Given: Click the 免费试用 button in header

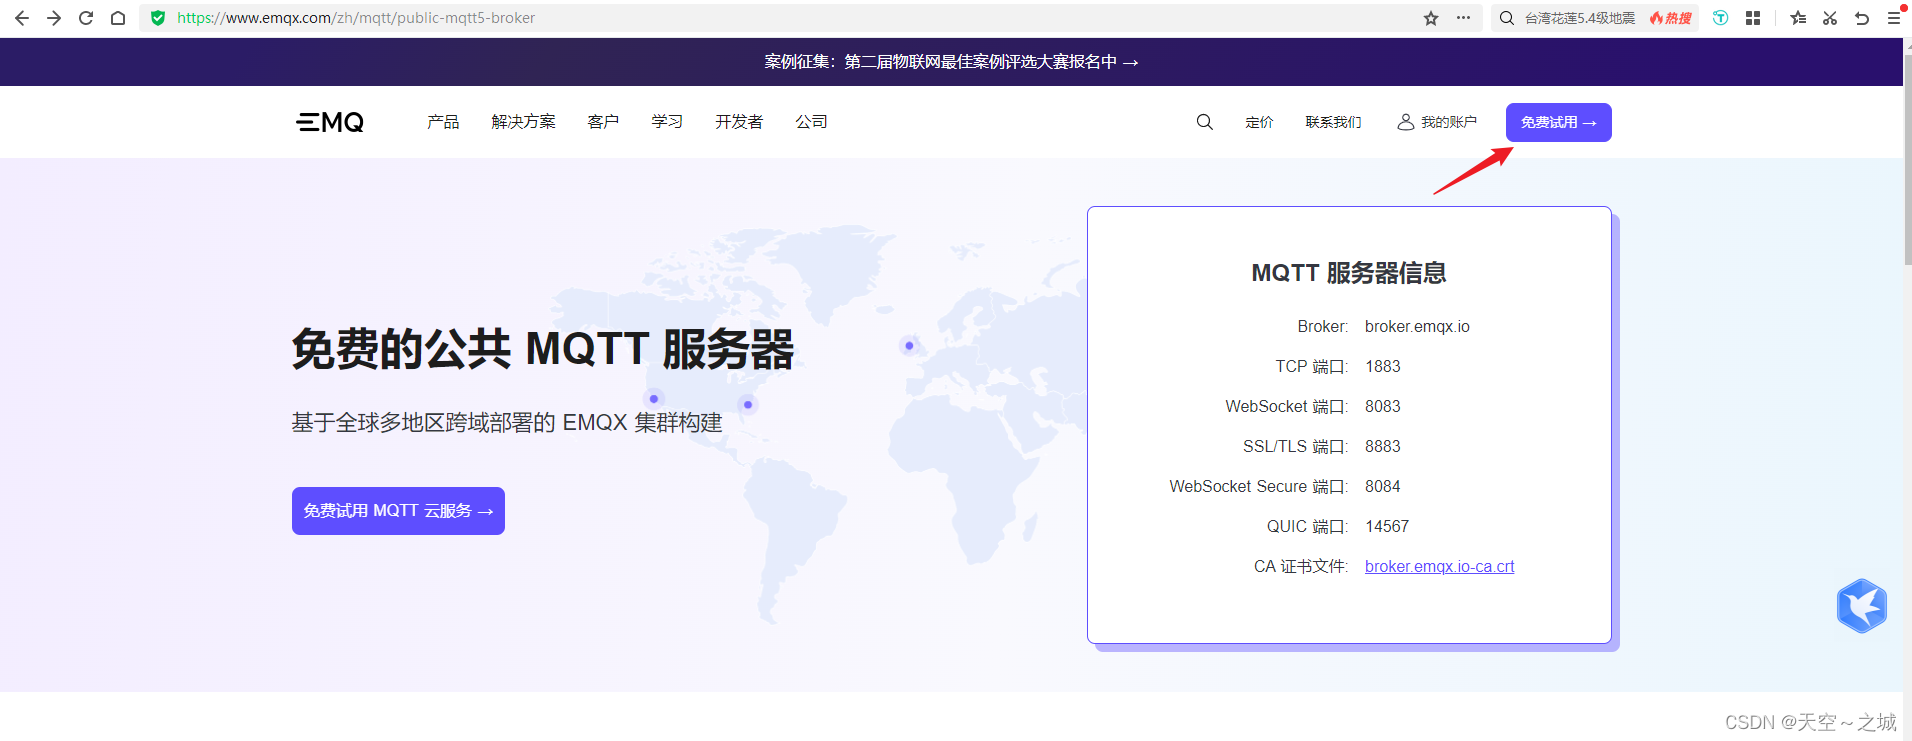Looking at the screenshot, I should 1559,122.
